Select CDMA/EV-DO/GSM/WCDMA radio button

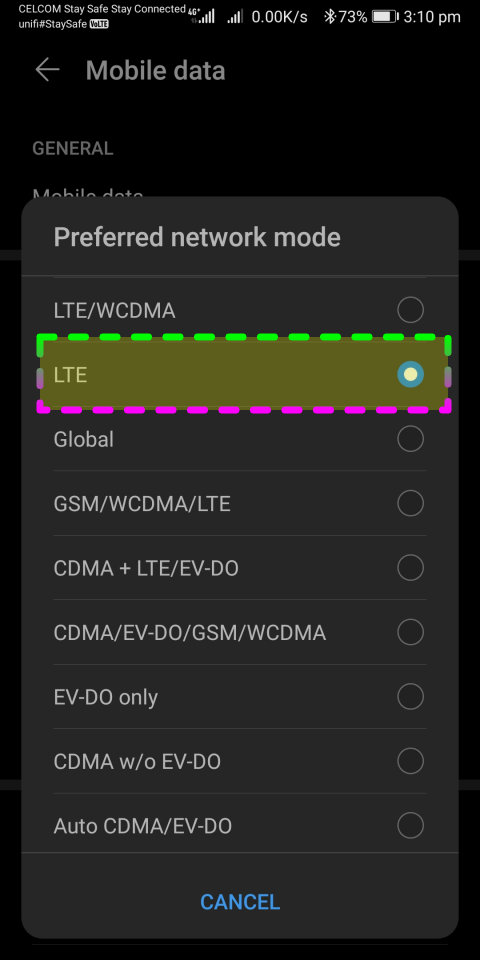pyautogui.click(x=410, y=632)
